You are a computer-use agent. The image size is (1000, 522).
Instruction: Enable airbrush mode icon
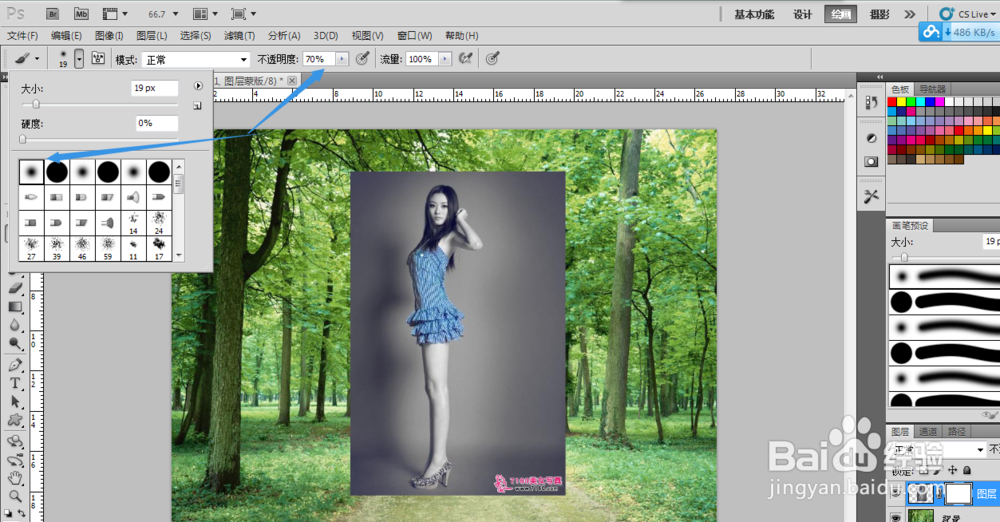466,59
